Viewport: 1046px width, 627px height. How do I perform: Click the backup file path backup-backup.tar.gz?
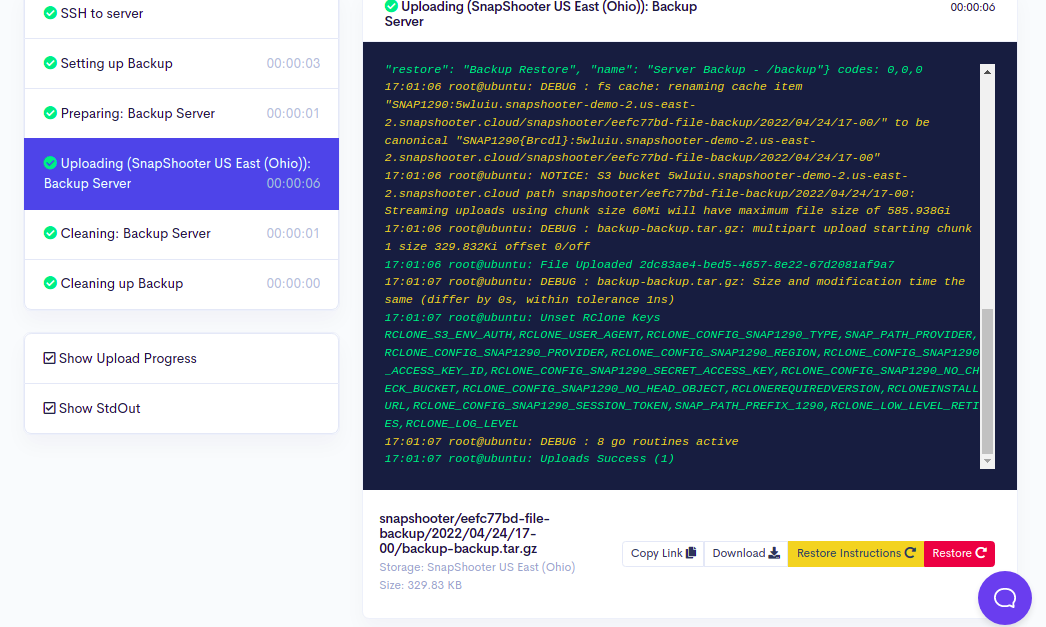point(464,534)
